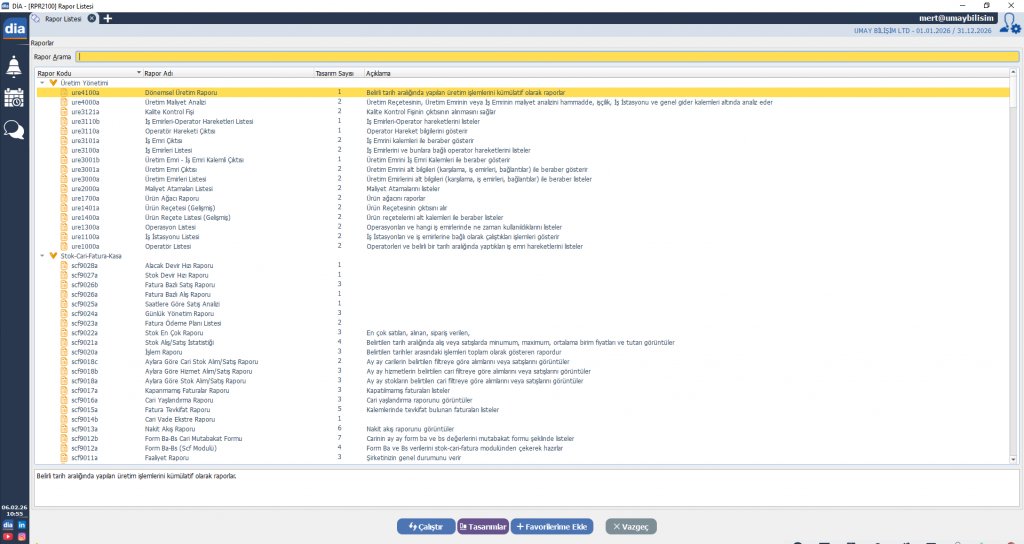Open the chat bubbles sidebar icon

pos(14,129)
